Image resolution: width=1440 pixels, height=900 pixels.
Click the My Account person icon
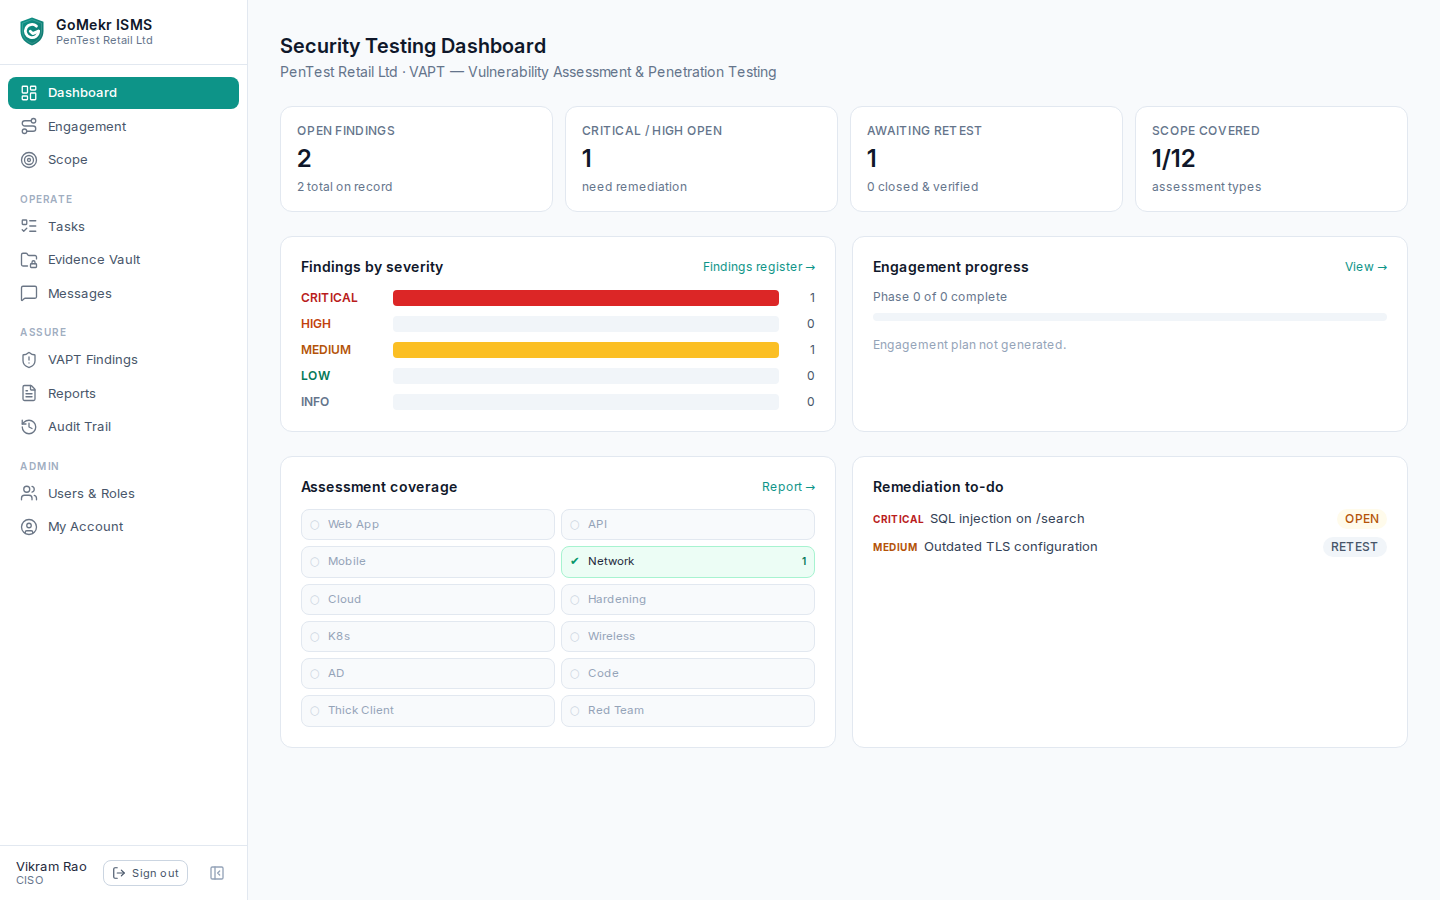click(x=29, y=527)
